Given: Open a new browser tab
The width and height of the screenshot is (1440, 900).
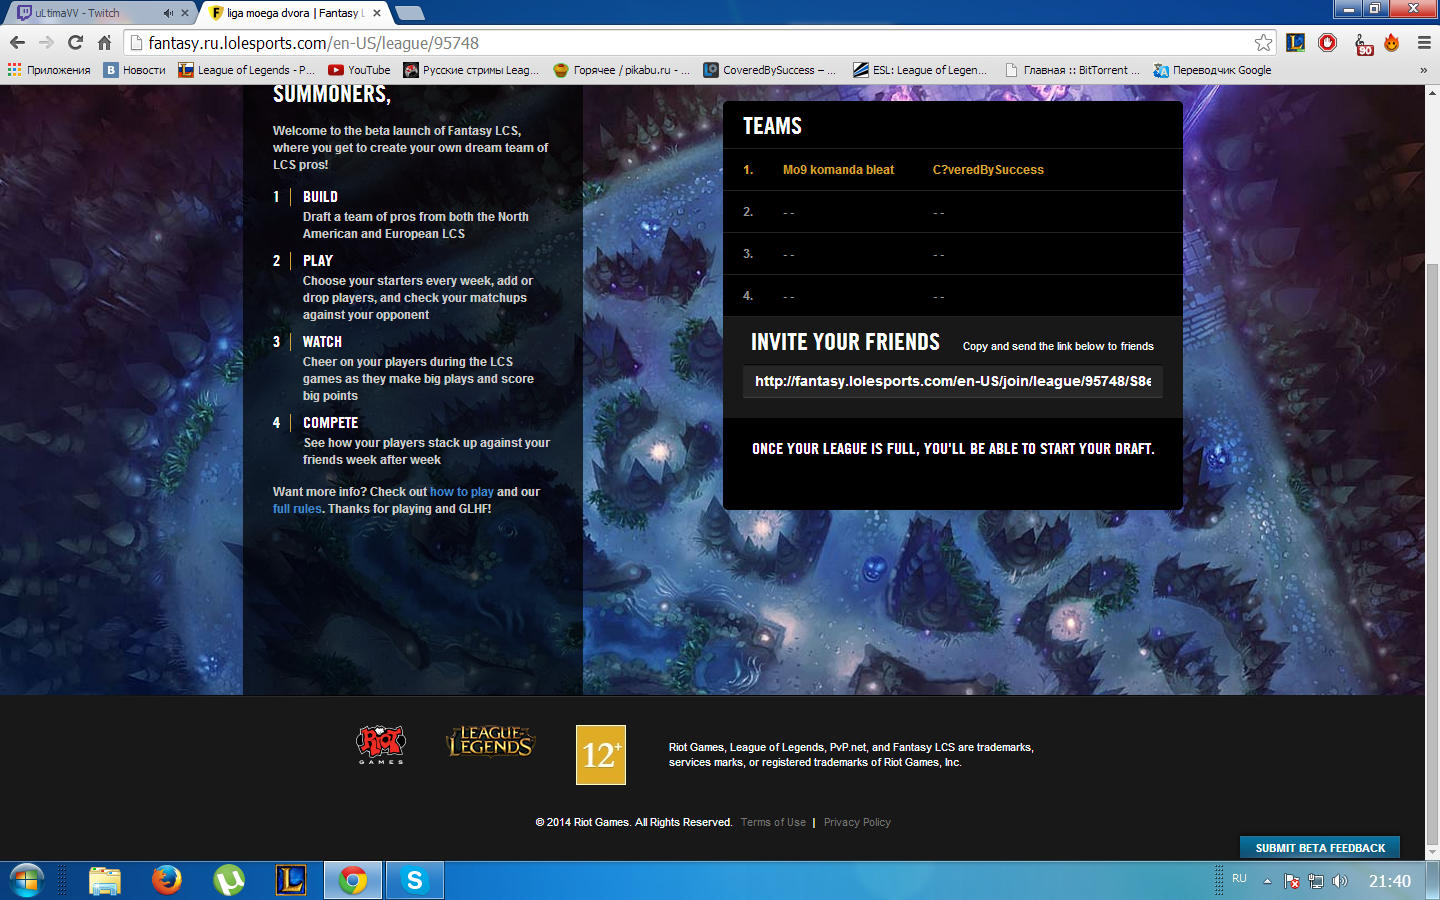Looking at the screenshot, I should coord(410,13).
